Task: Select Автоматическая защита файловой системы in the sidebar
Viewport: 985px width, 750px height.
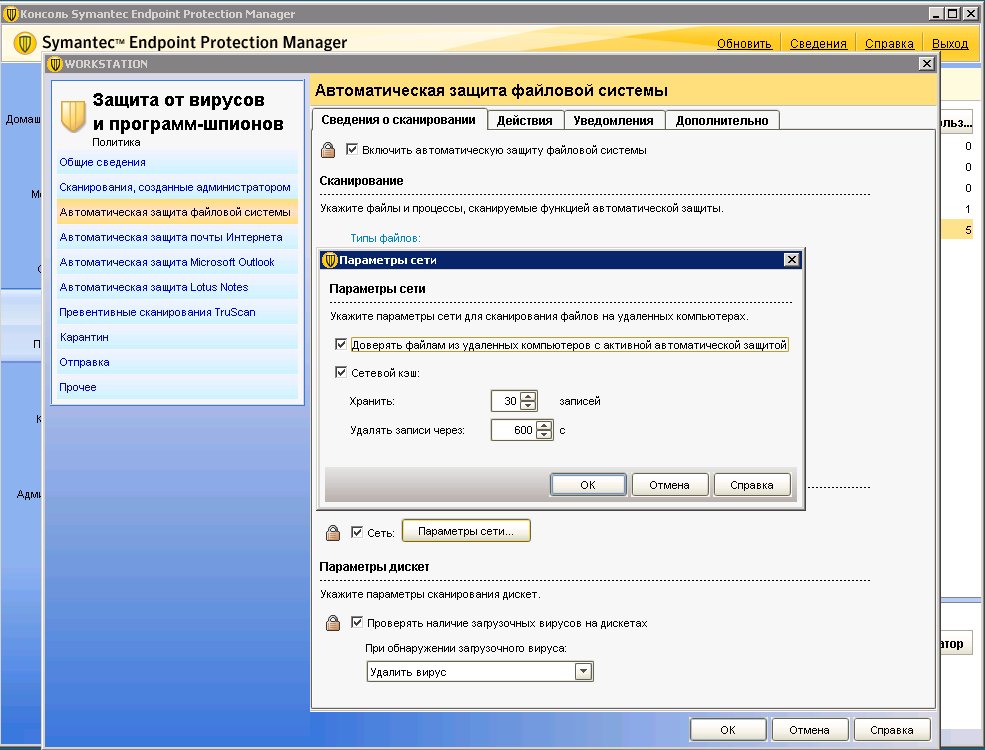Action: tap(177, 212)
